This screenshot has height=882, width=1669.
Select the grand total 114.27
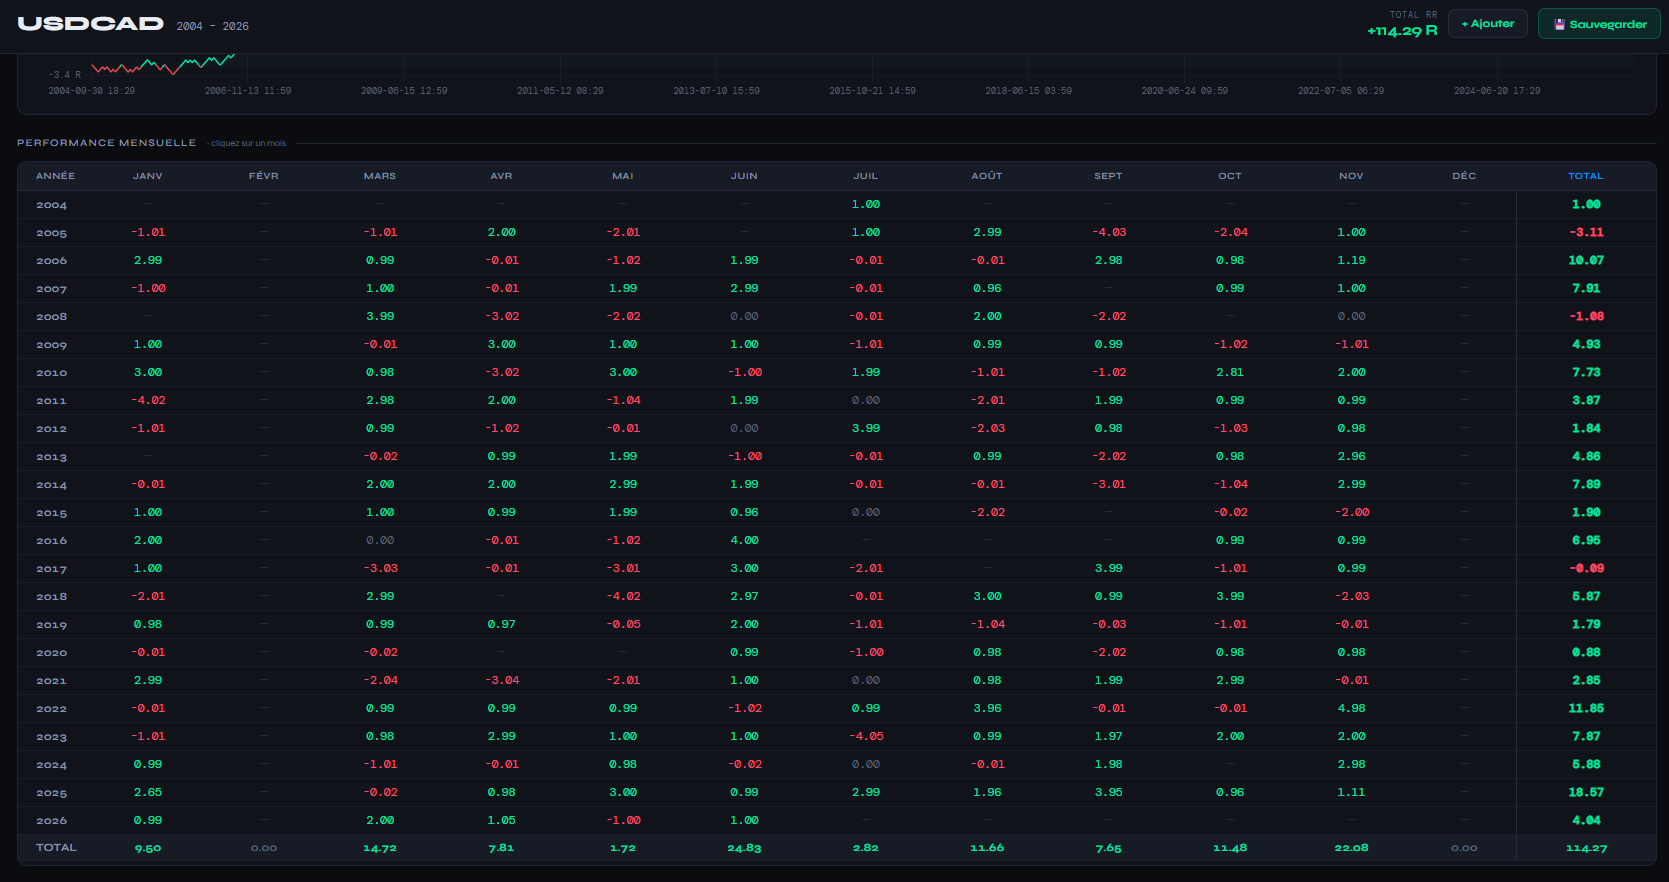1586,848
